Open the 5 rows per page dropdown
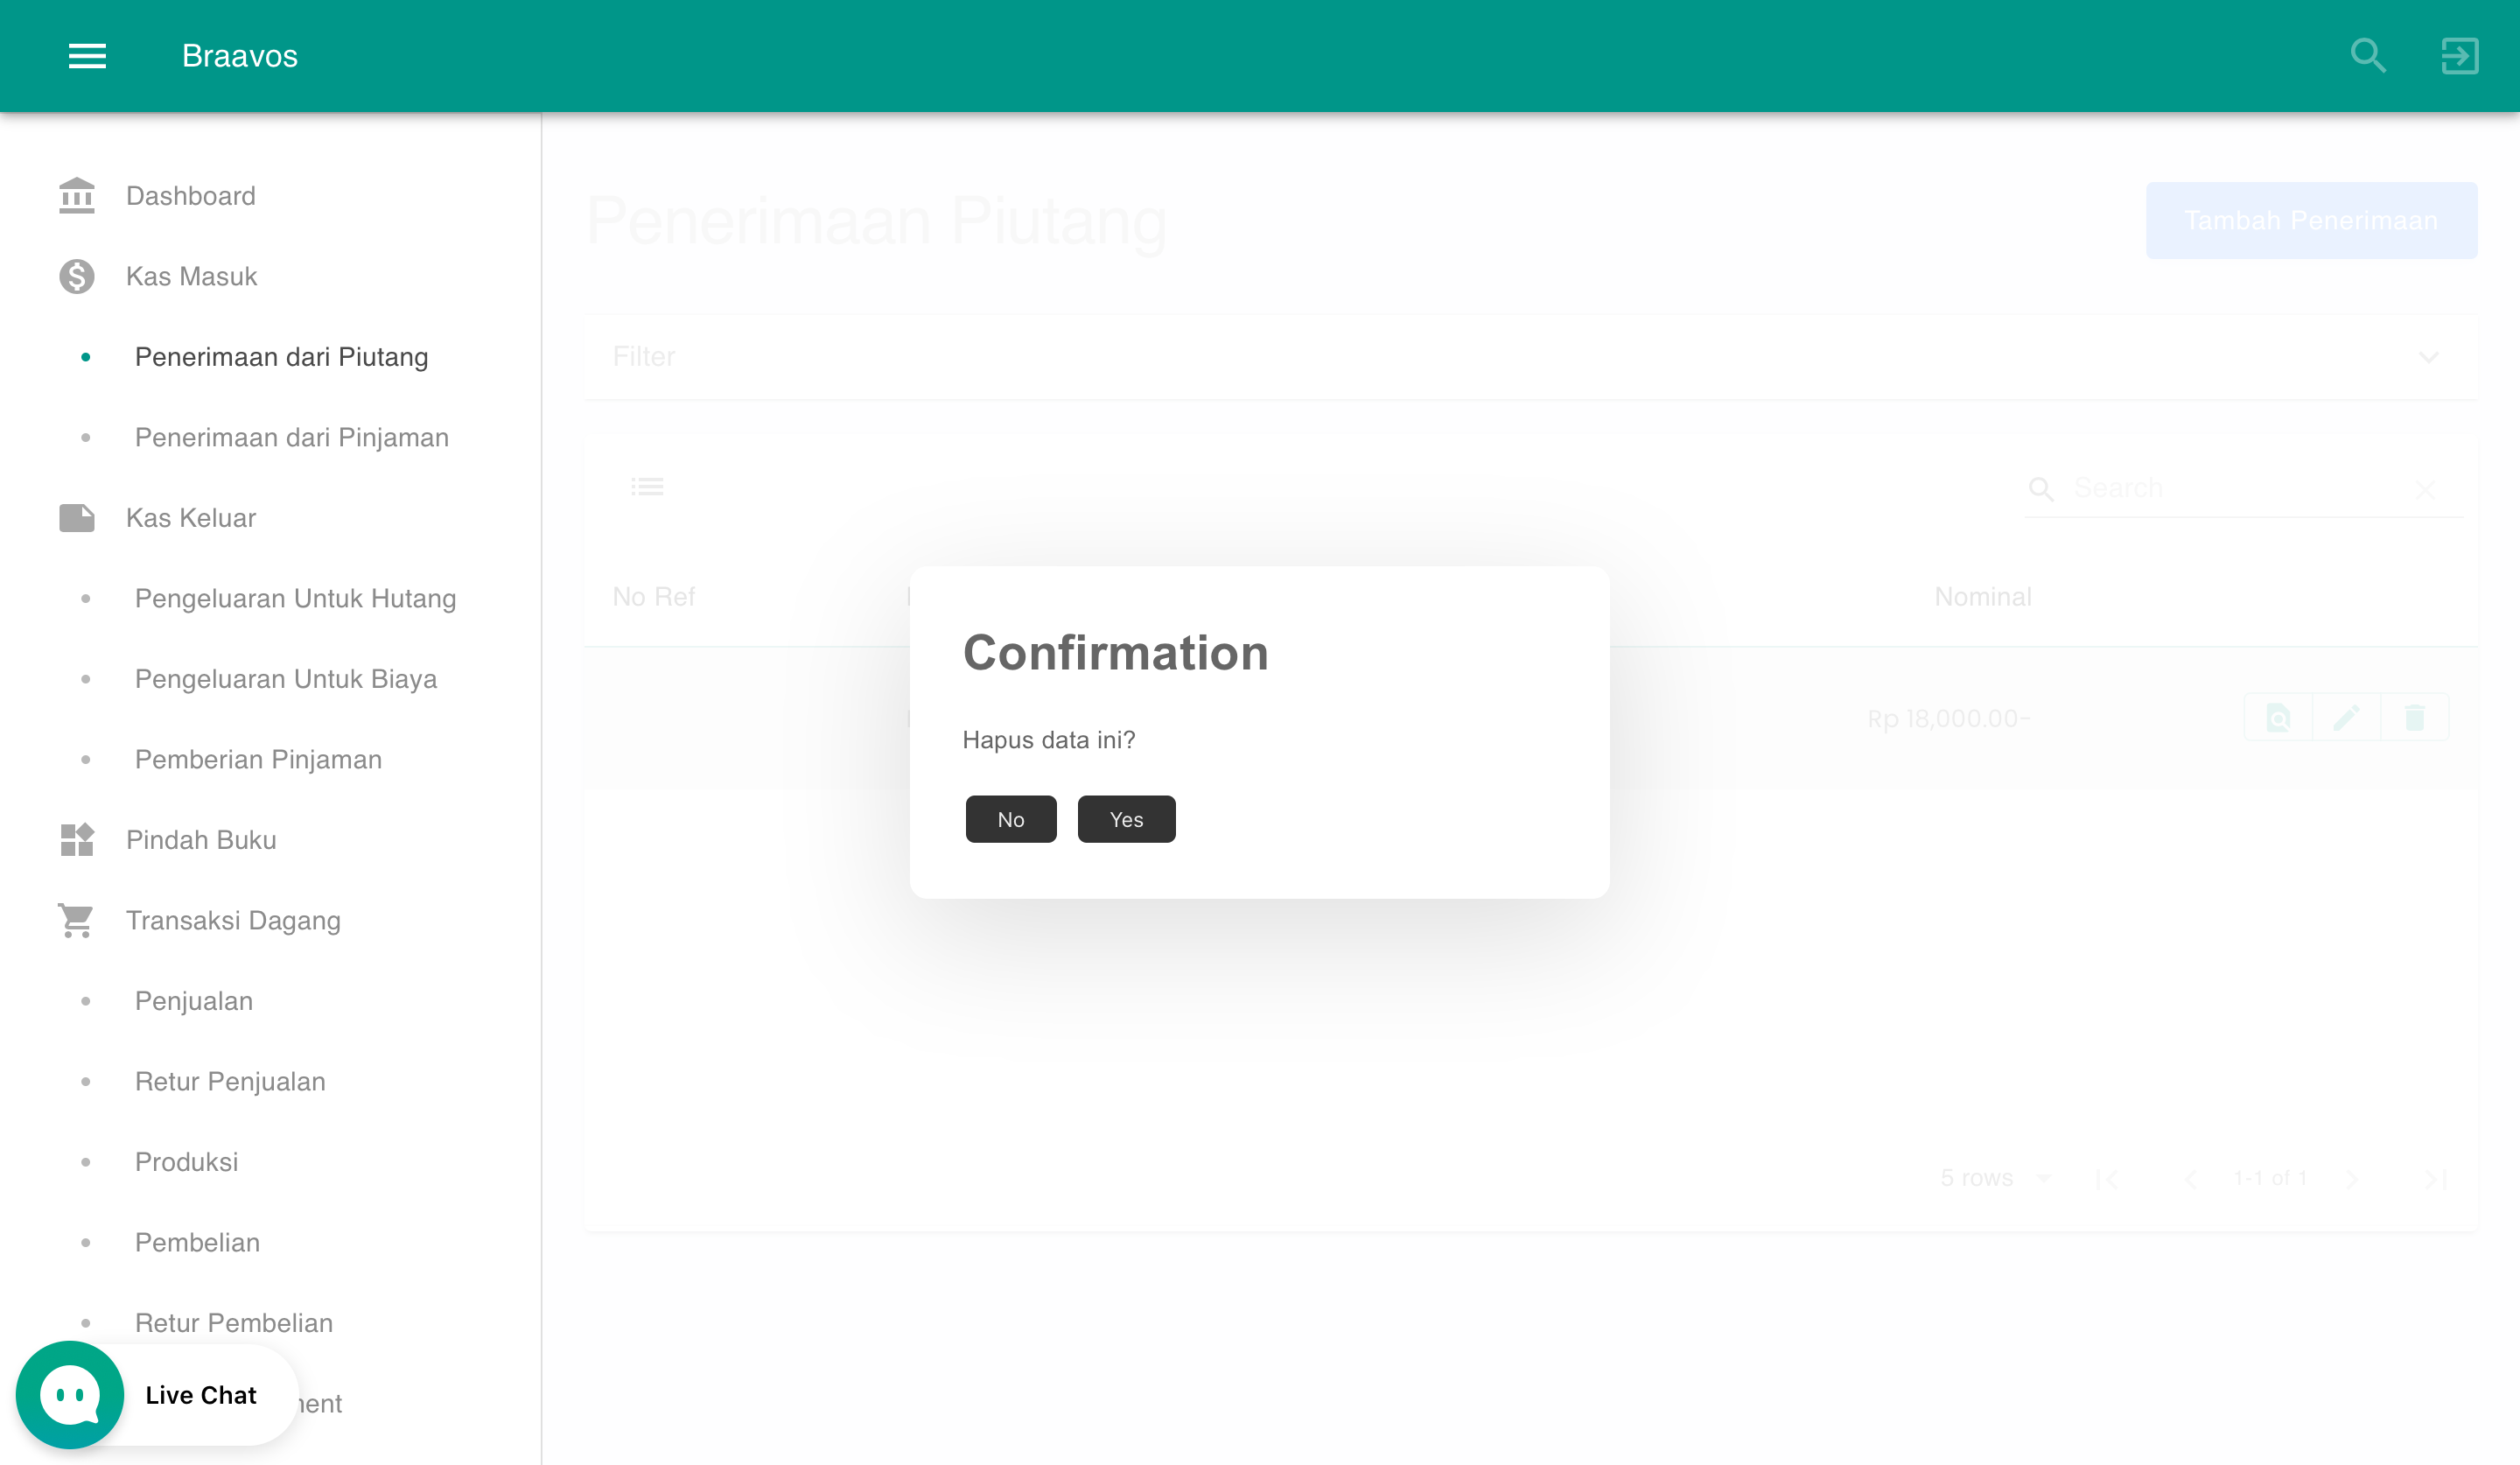Image resolution: width=2520 pixels, height=1465 pixels. click(1996, 1178)
